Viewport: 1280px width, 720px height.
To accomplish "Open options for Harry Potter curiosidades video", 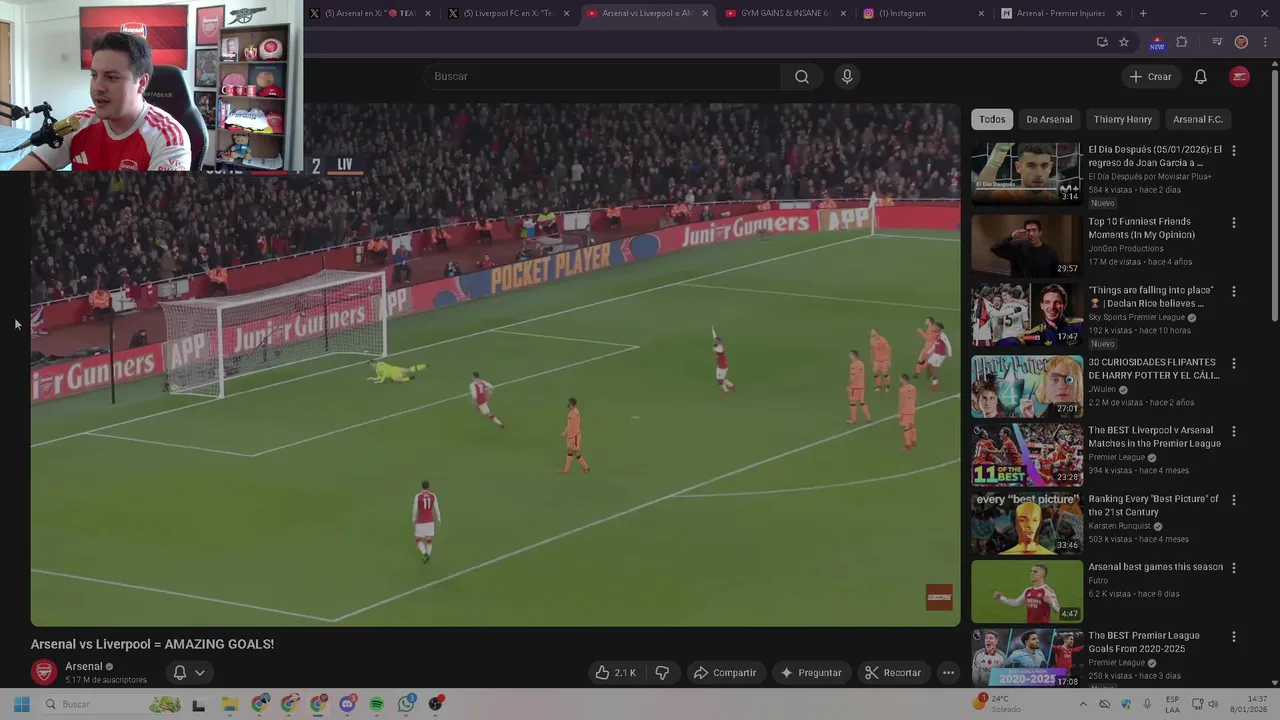I will pos(1233,363).
